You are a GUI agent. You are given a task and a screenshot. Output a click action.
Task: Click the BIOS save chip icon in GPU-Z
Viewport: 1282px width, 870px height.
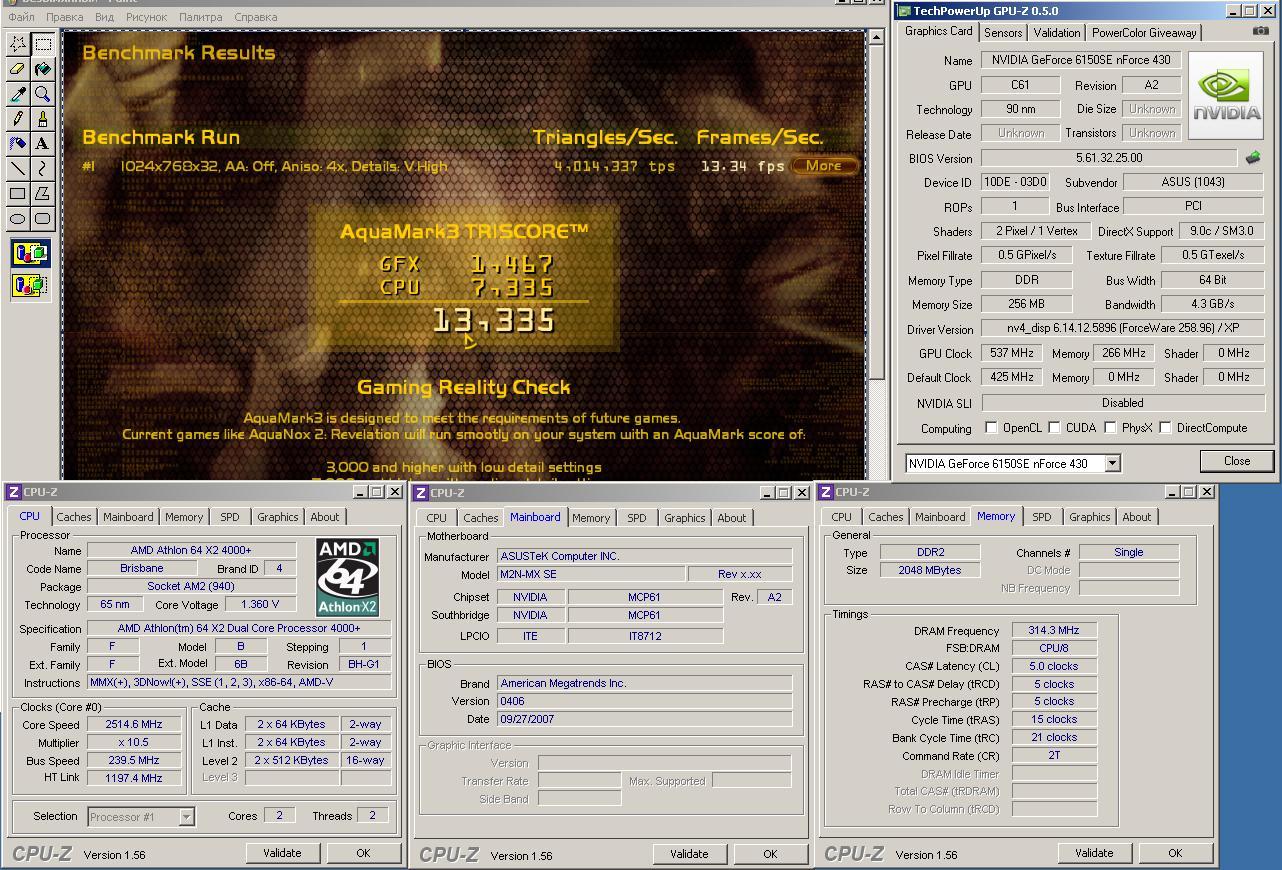click(1253, 158)
